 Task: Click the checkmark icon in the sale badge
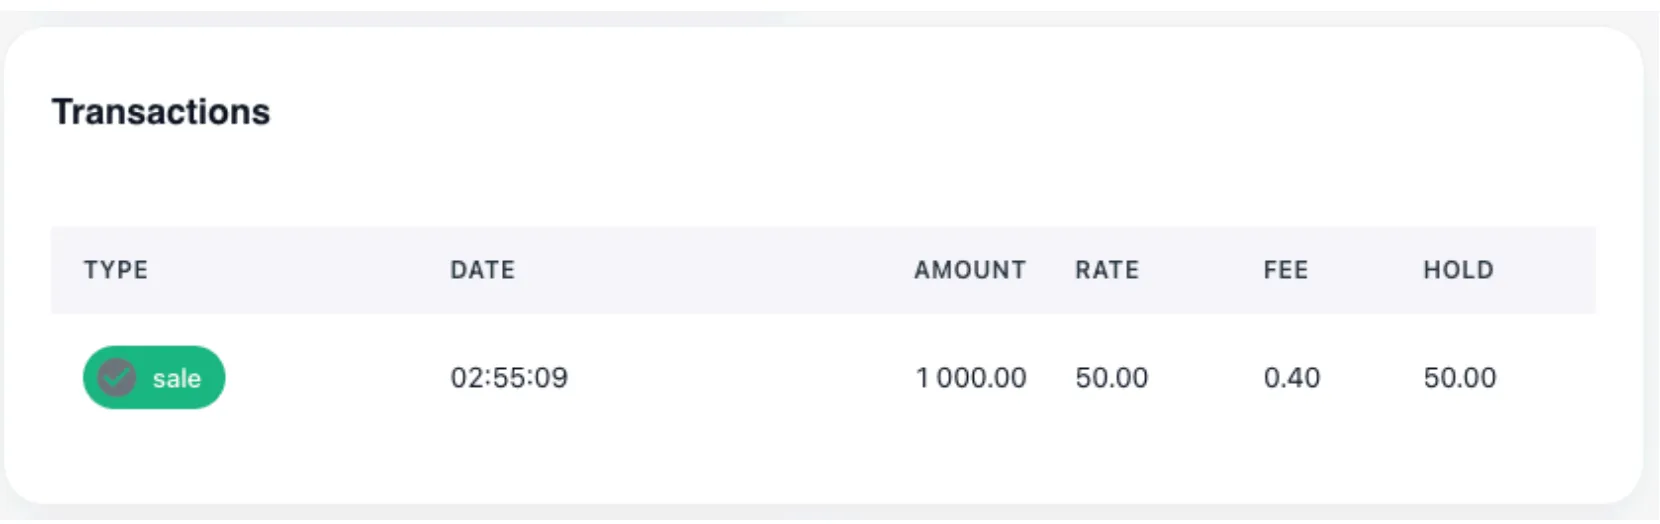[x=117, y=378]
